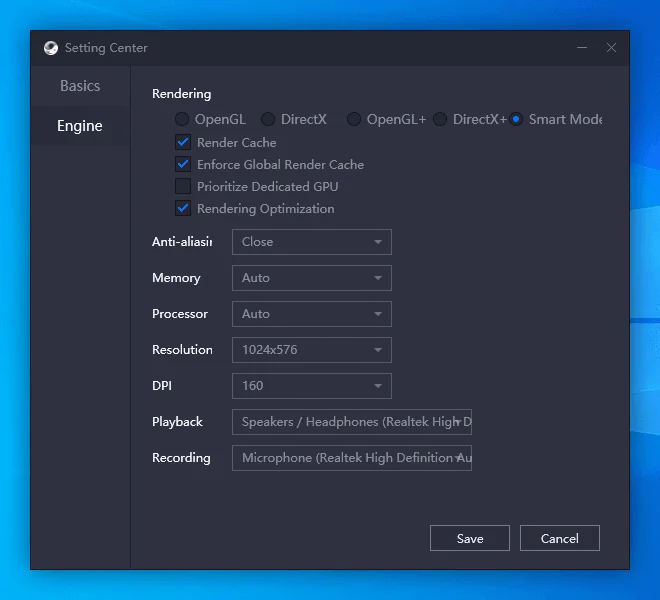Uncheck the Render Cache checkbox
Viewport: 660px width, 600px height.
[183, 142]
